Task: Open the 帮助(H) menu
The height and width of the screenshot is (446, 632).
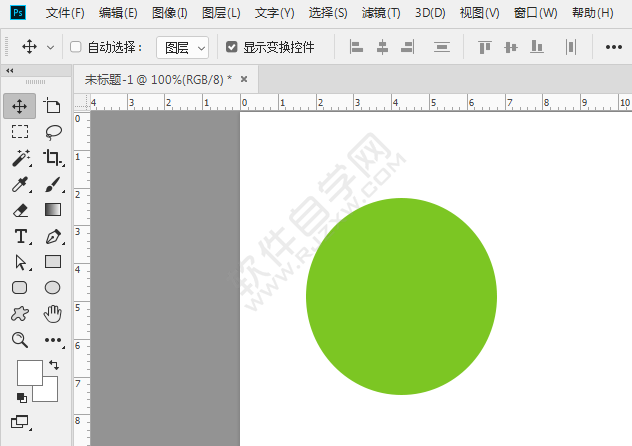Action: [592, 13]
